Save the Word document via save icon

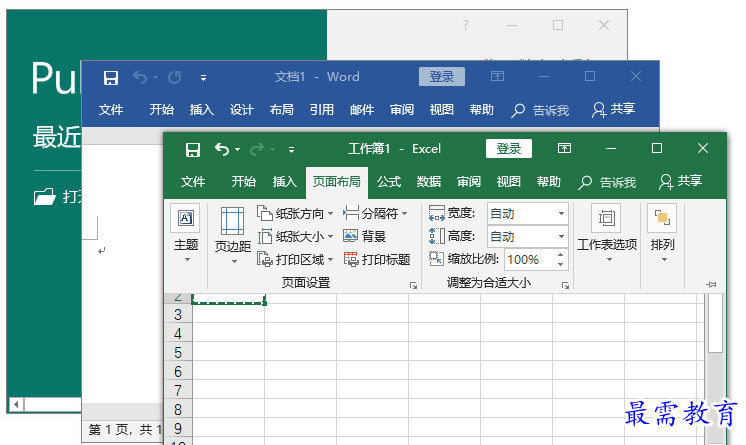click(x=111, y=78)
